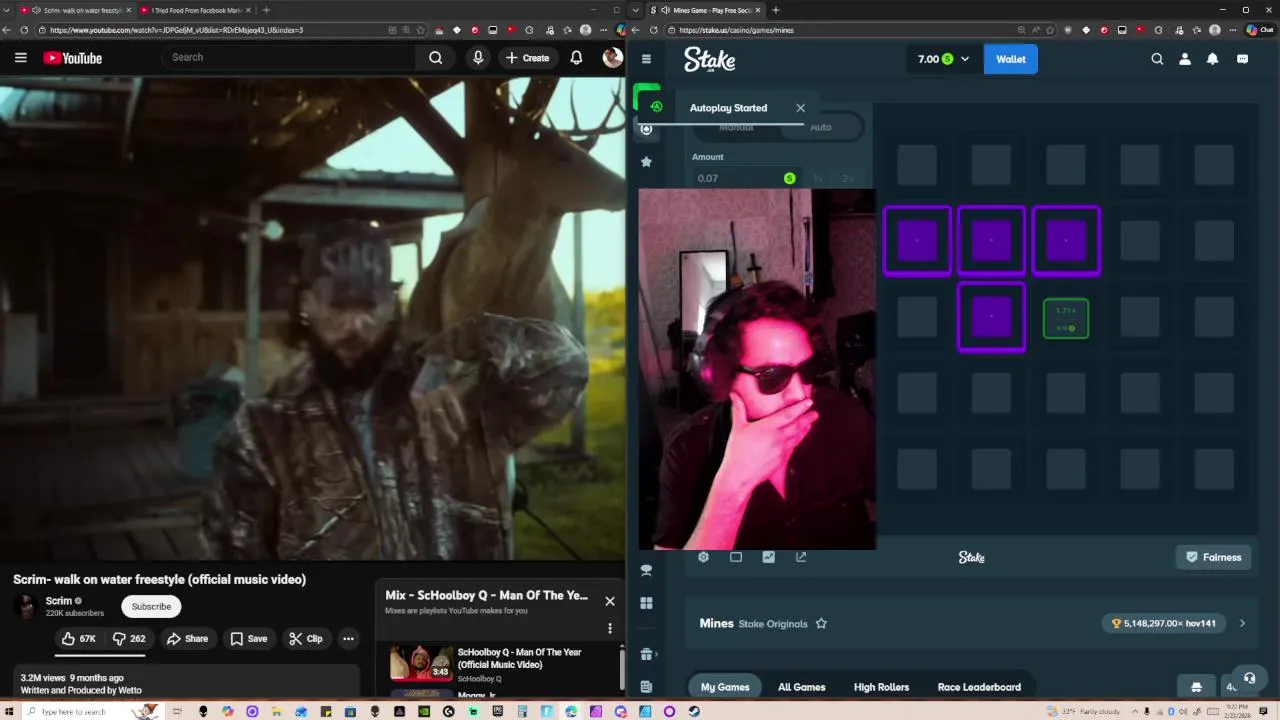Open the Stake chat icon

coord(1242,59)
